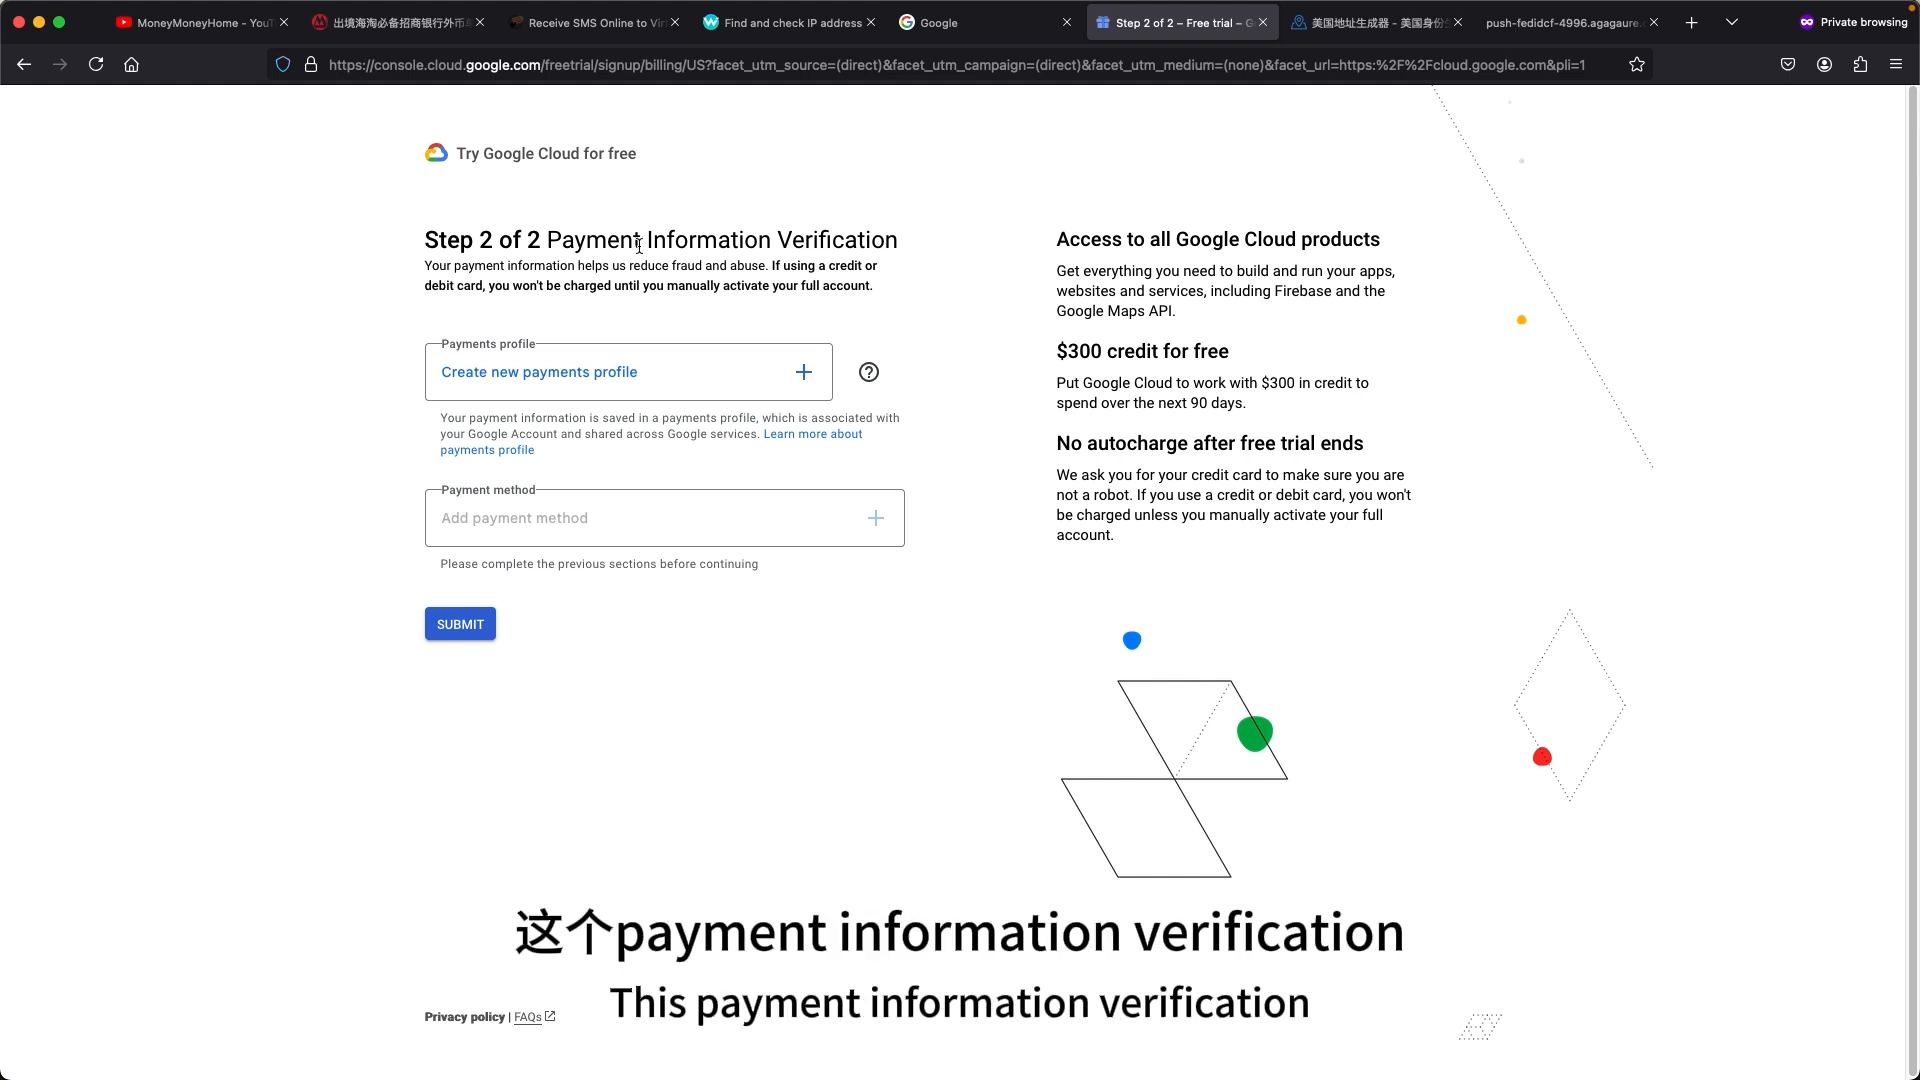Image resolution: width=1920 pixels, height=1080 pixels.
Task: Reload the page with refresh icon
Action: 96,65
